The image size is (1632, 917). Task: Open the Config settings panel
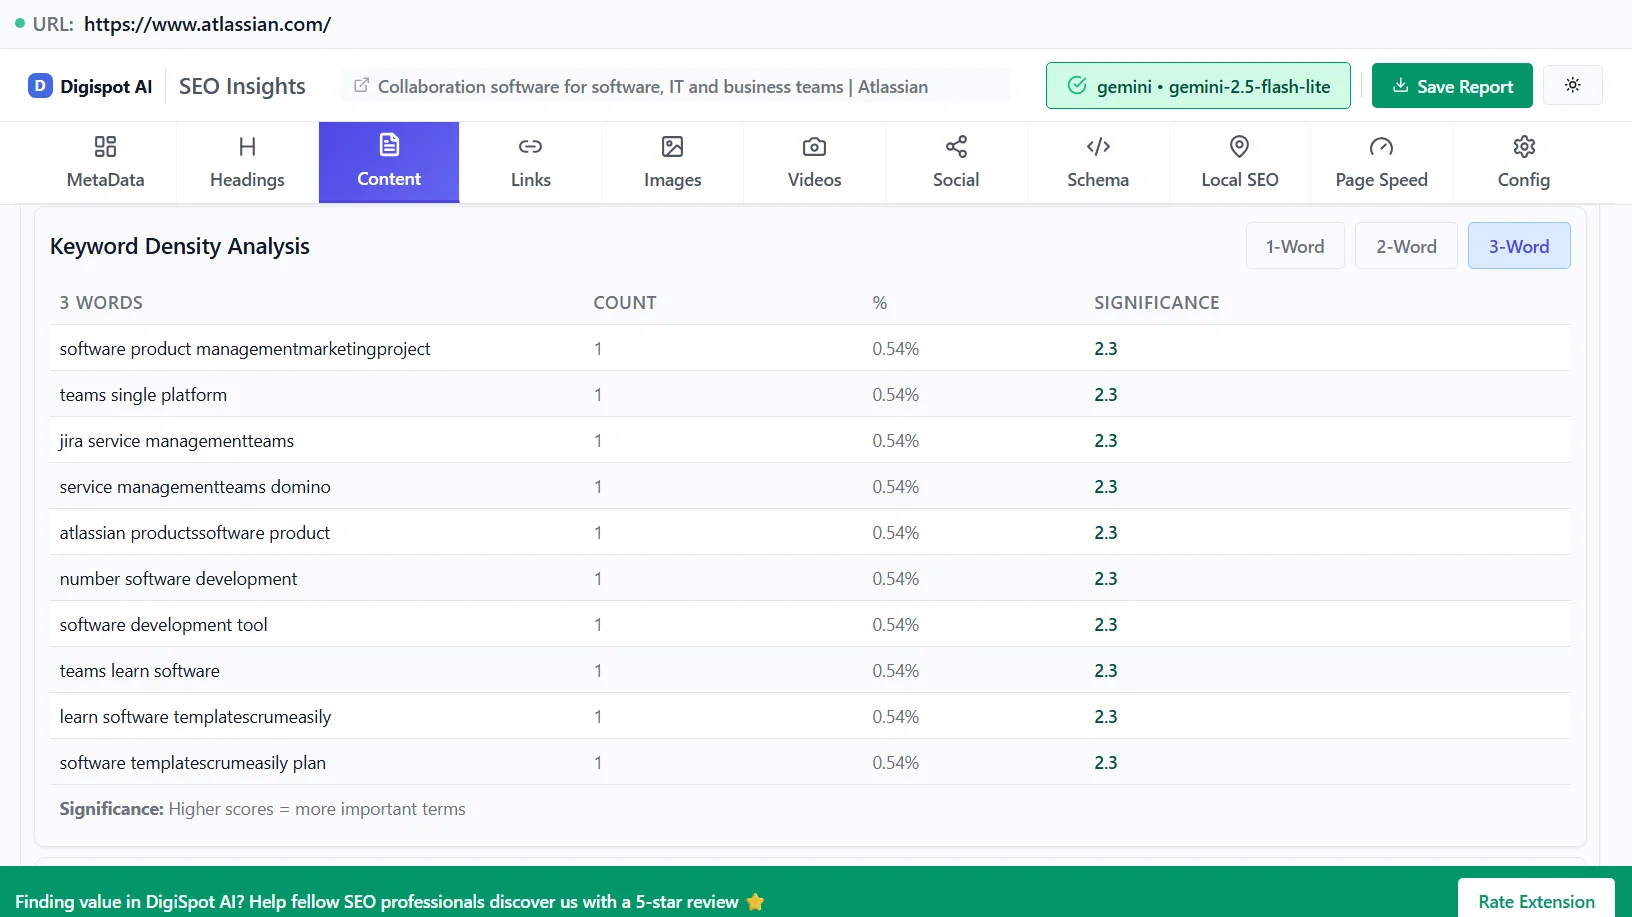(x=1523, y=162)
